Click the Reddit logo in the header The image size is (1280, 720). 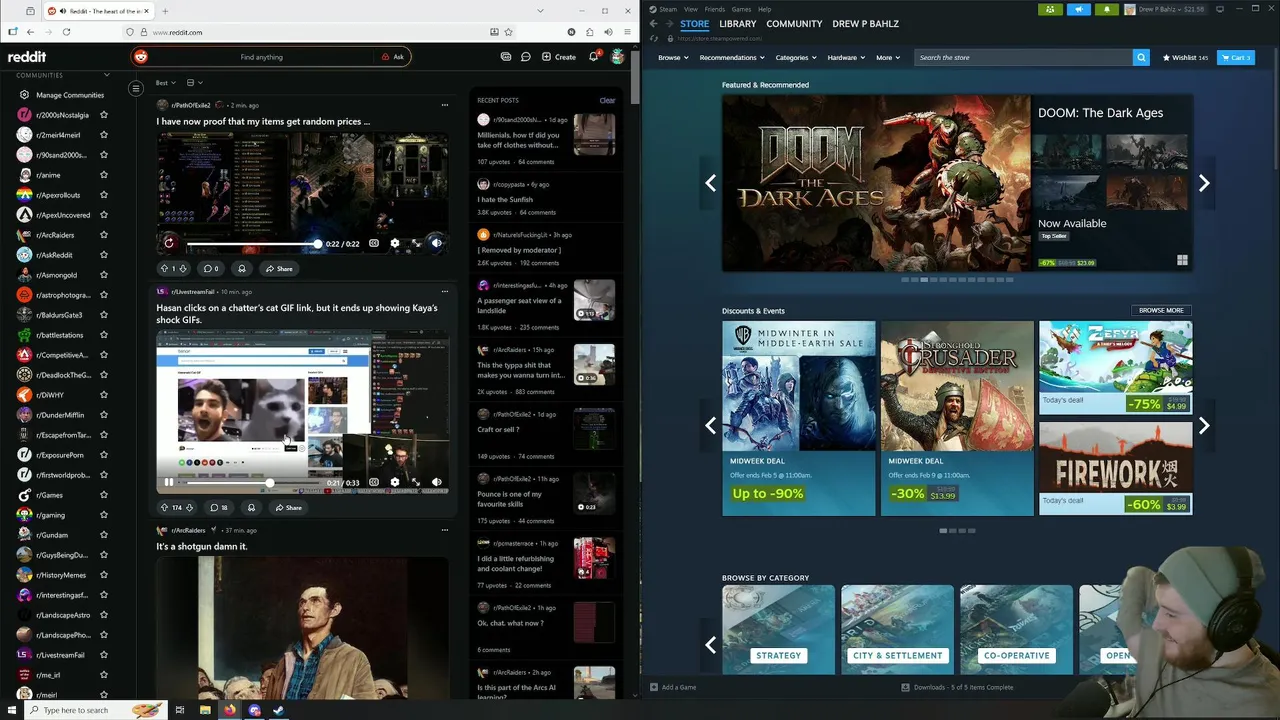27,57
